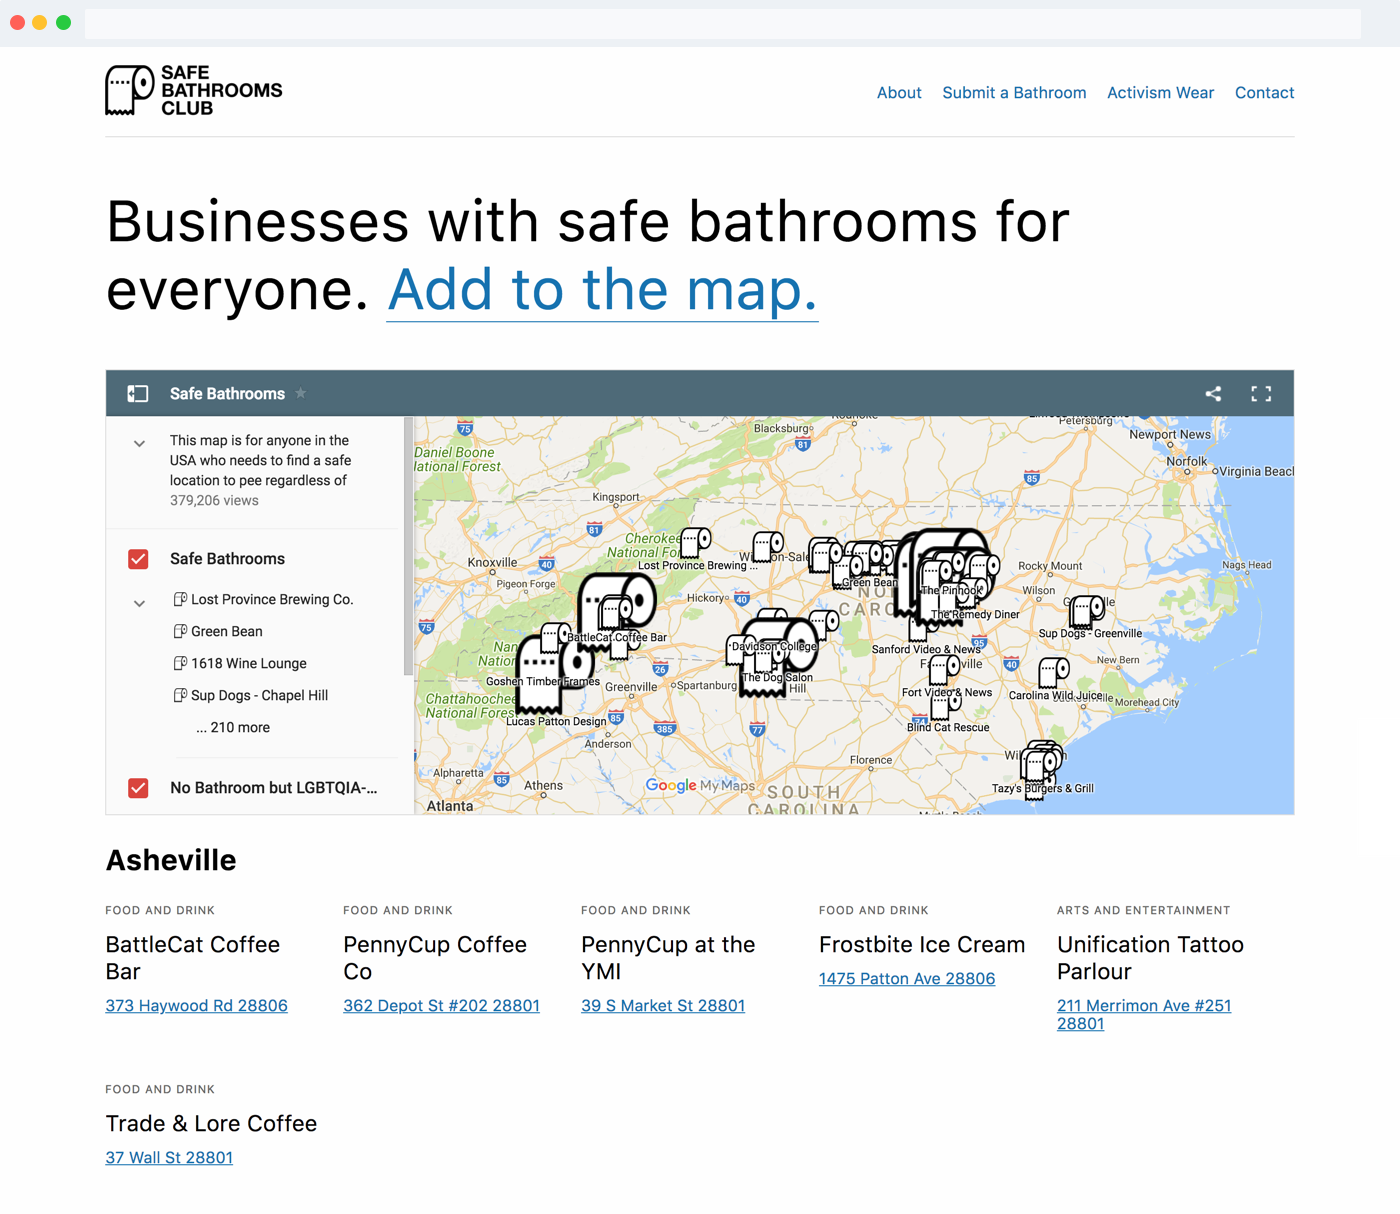Open the About page
This screenshot has width=1400, height=1214.
click(899, 93)
